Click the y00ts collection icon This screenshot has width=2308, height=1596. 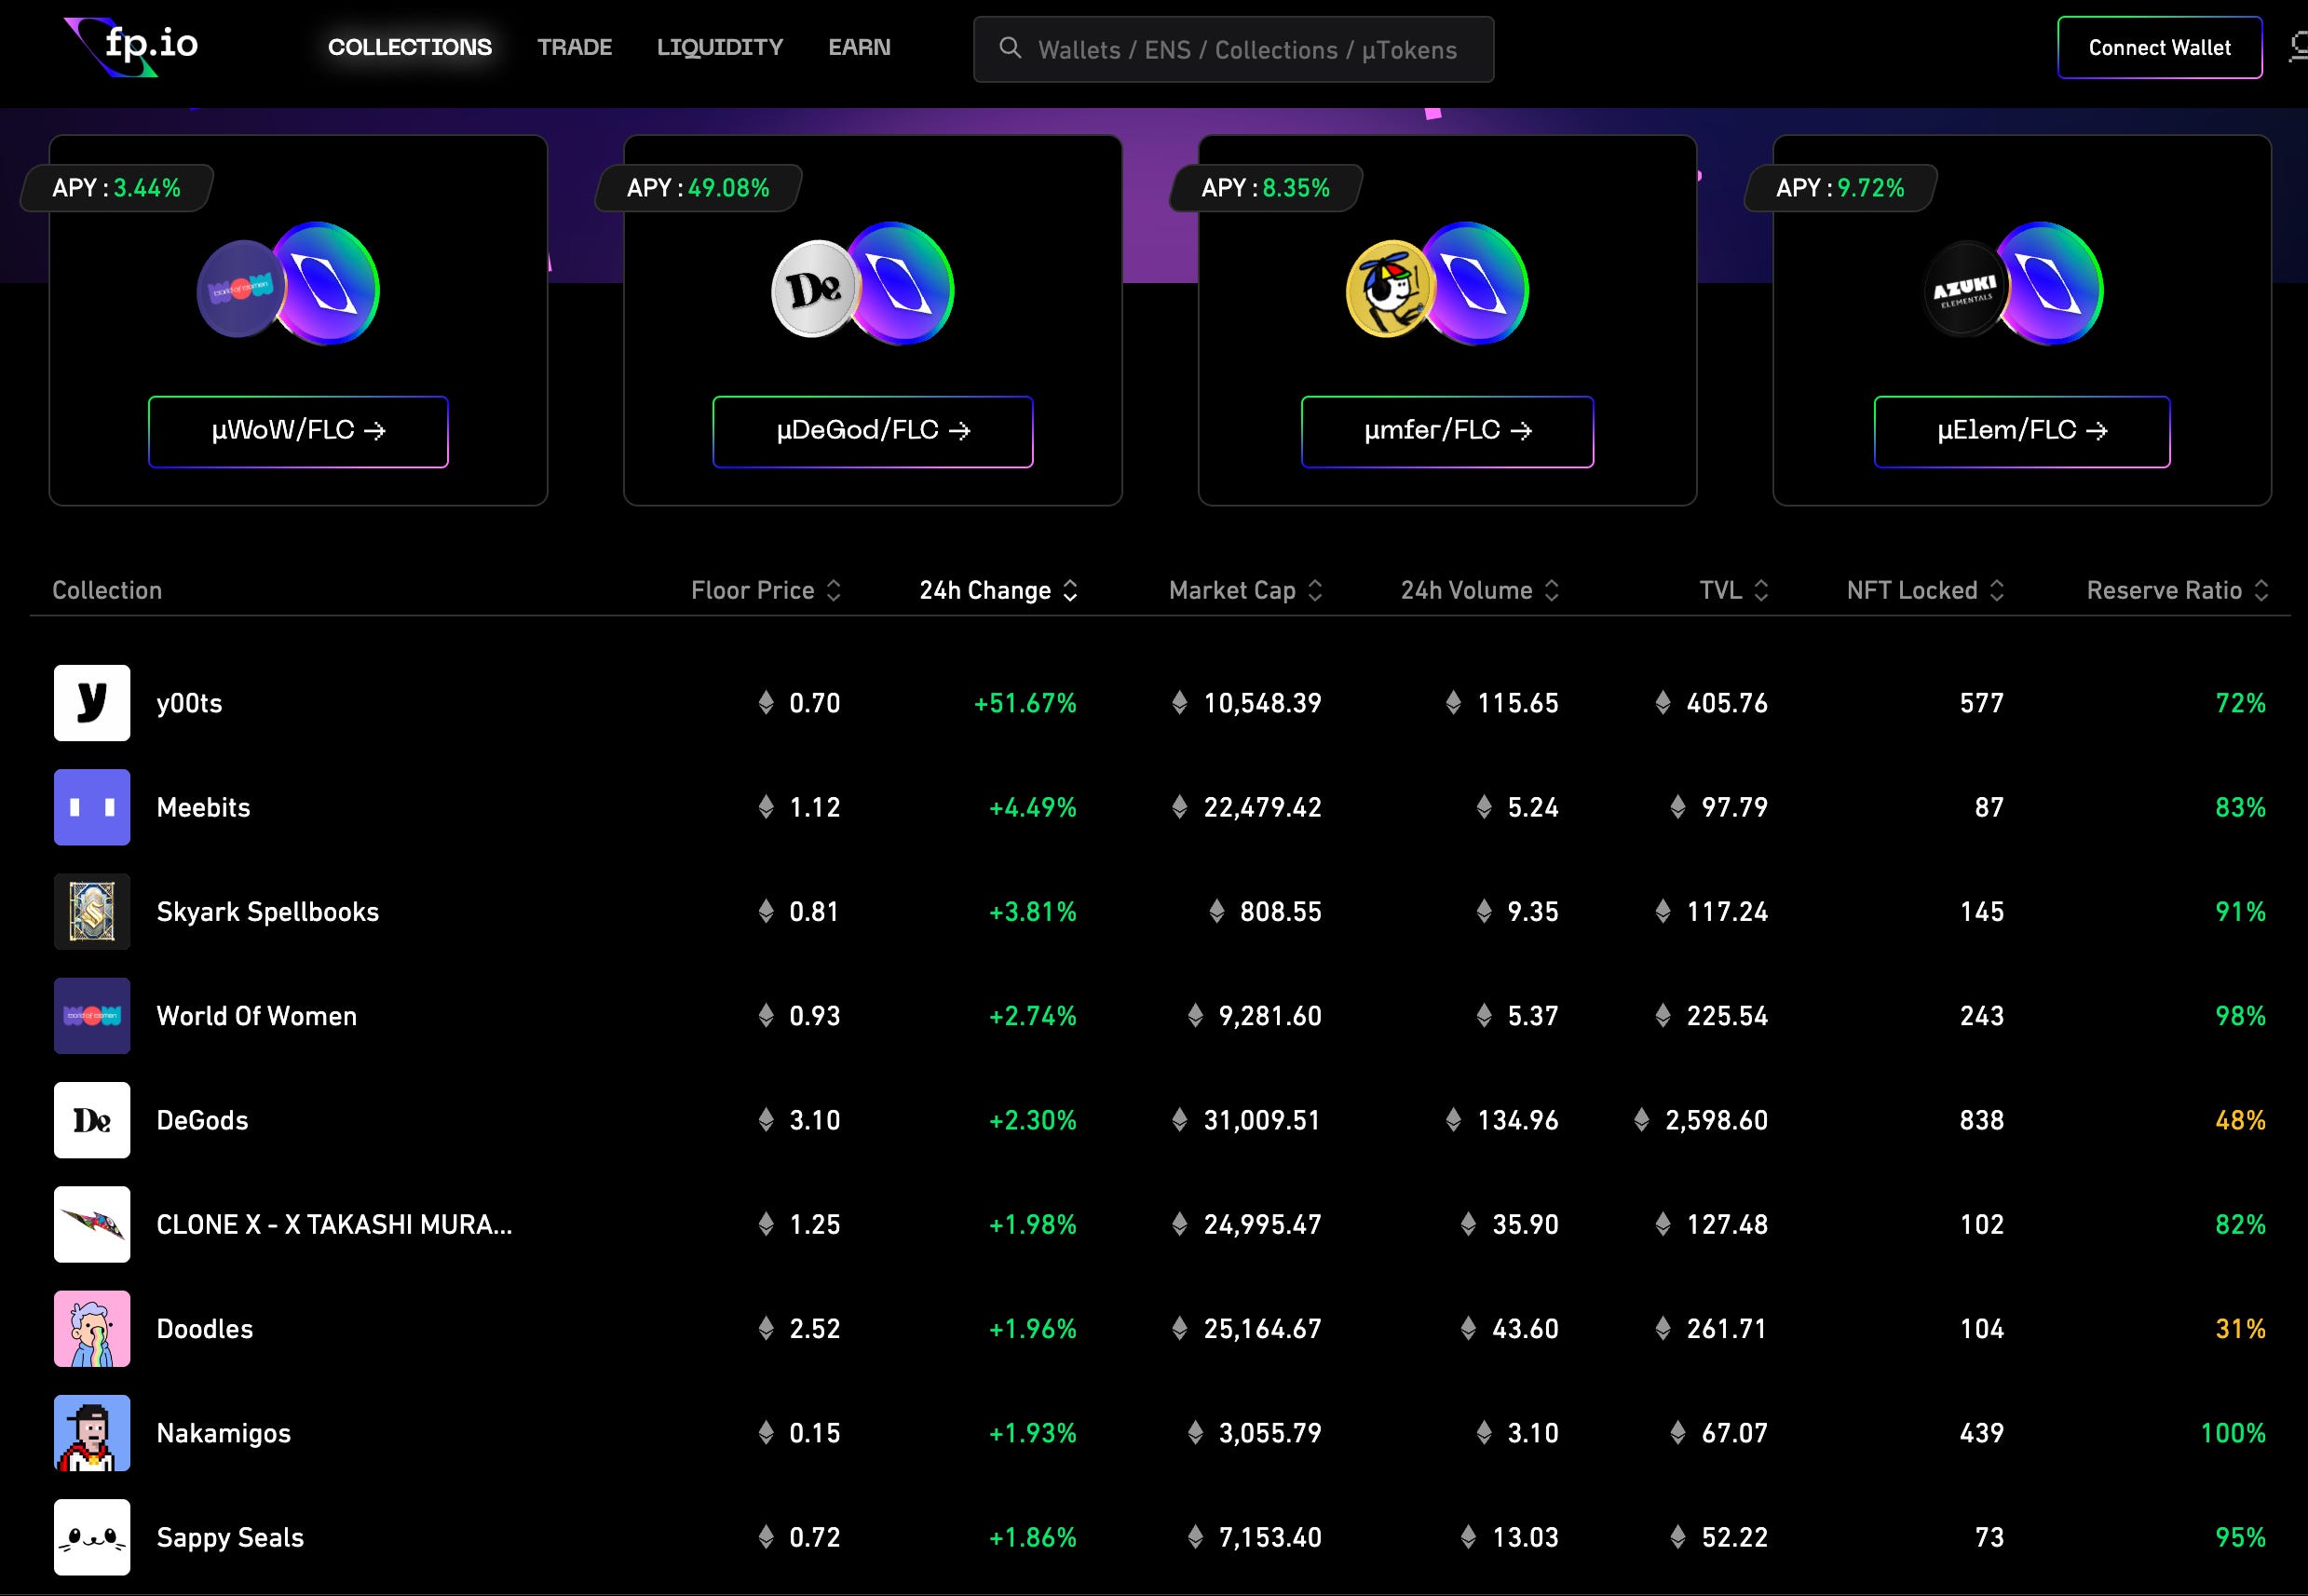[x=92, y=703]
